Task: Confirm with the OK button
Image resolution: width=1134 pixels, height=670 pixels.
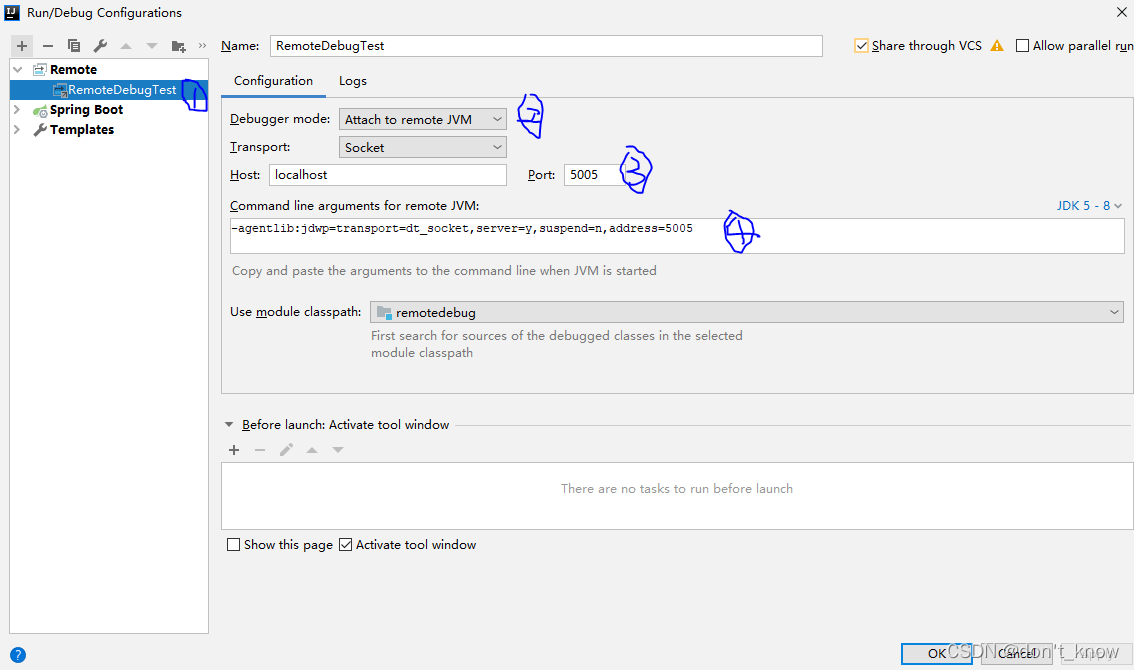Action: 937,653
